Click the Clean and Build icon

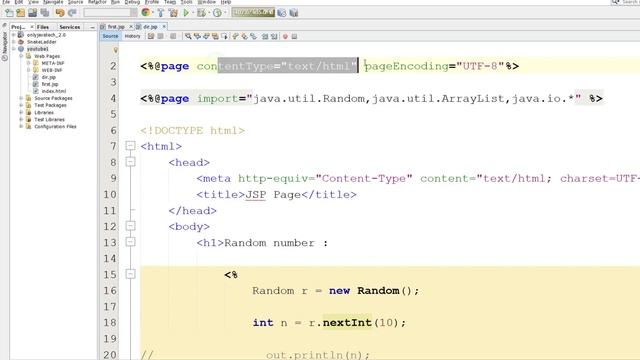[x=173, y=13]
